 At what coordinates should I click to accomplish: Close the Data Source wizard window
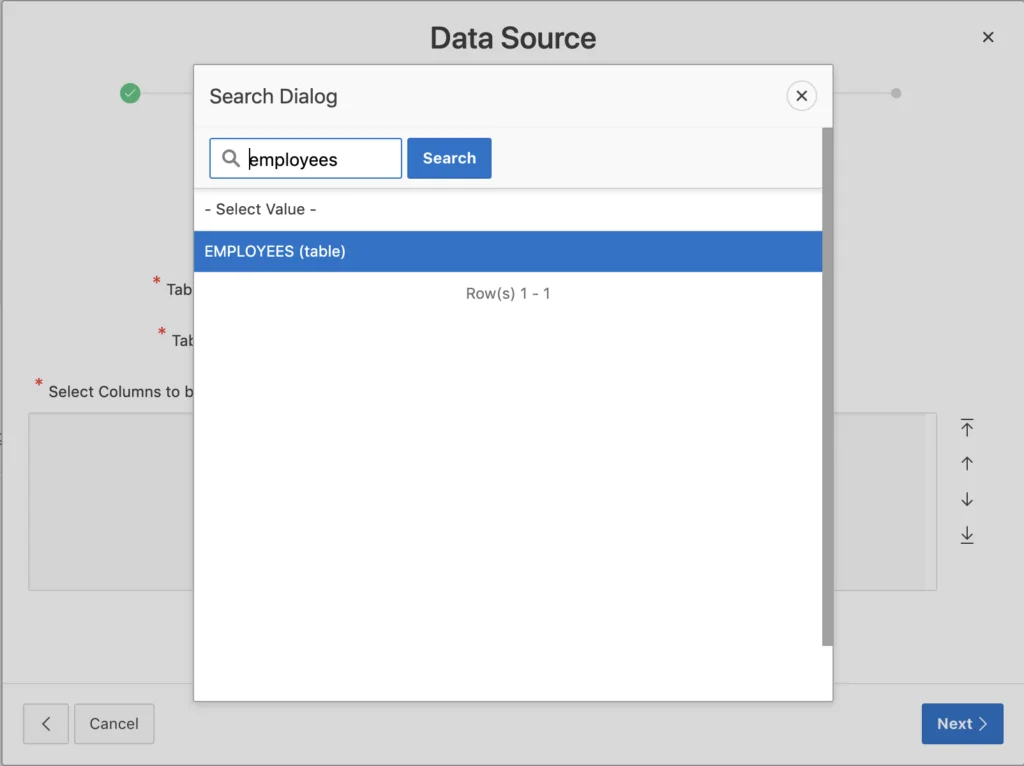click(x=988, y=37)
